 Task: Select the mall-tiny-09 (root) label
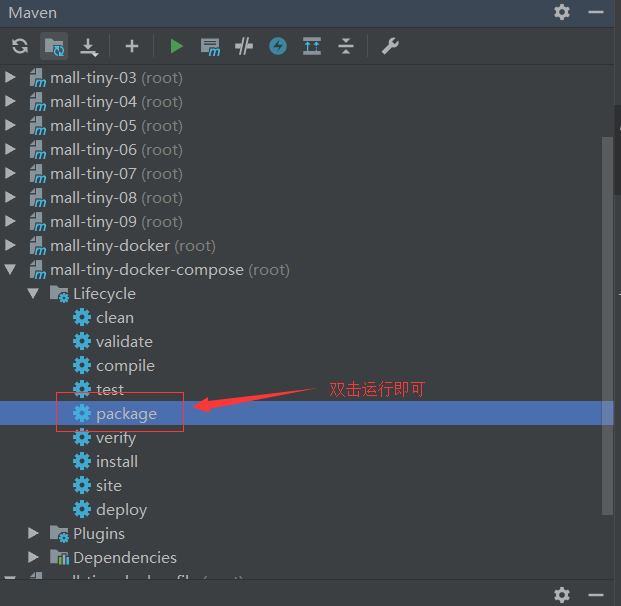tap(116, 222)
